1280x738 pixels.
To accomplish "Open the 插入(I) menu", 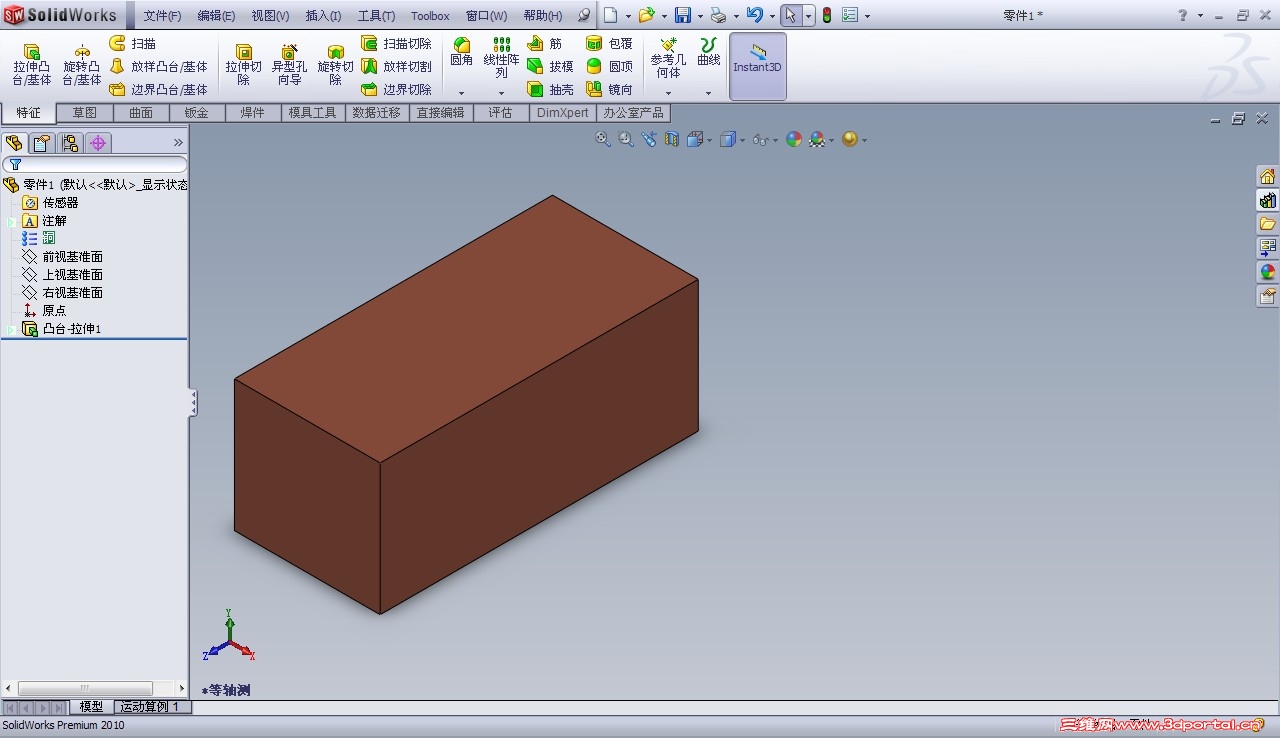I will pyautogui.click(x=323, y=16).
